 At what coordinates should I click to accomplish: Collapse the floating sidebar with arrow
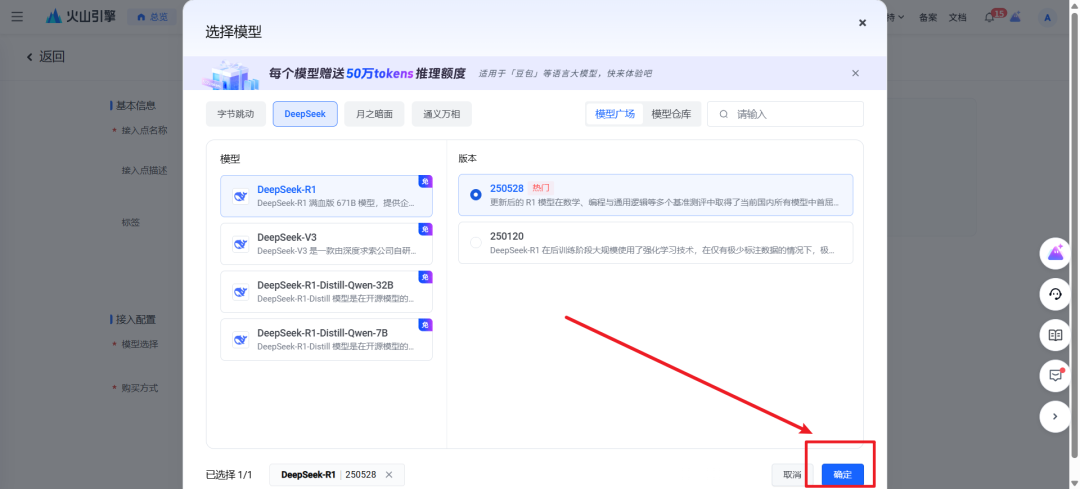1055,416
